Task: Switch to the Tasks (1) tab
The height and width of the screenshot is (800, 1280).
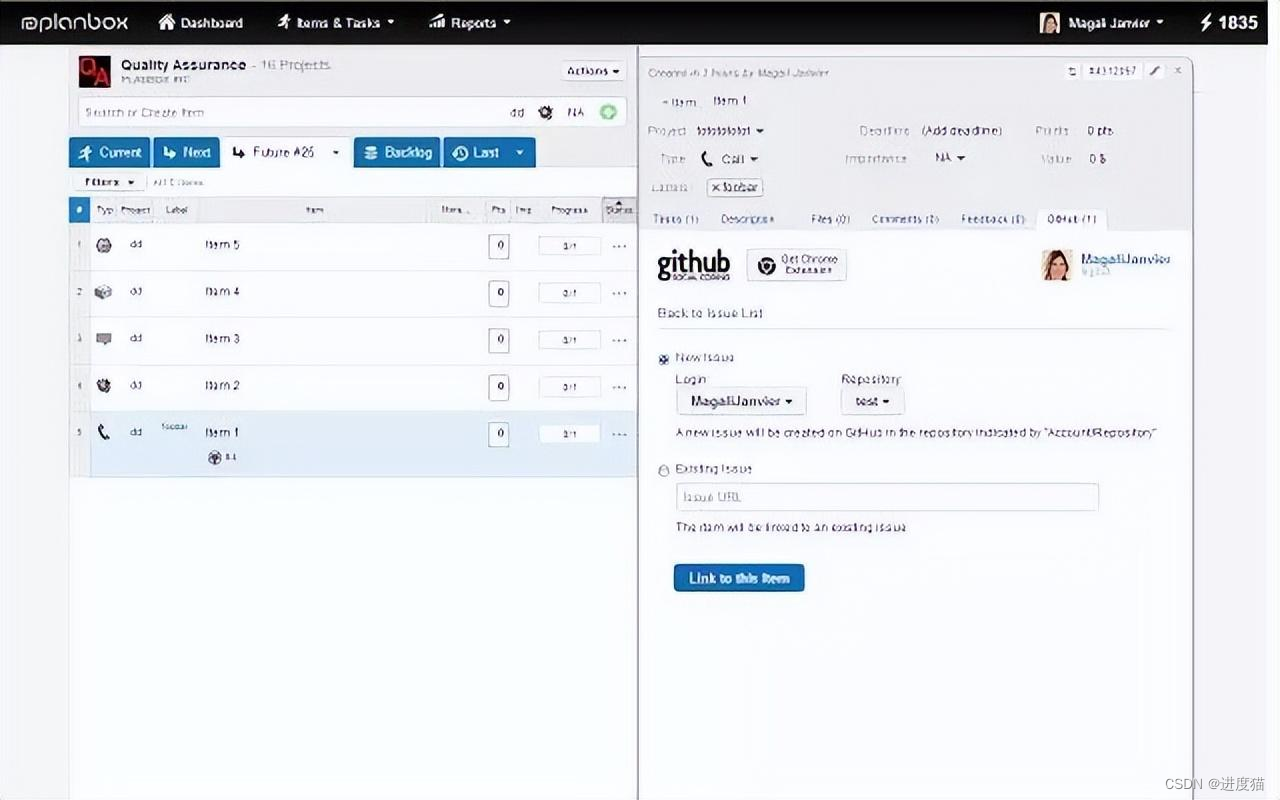Action: [x=676, y=219]
